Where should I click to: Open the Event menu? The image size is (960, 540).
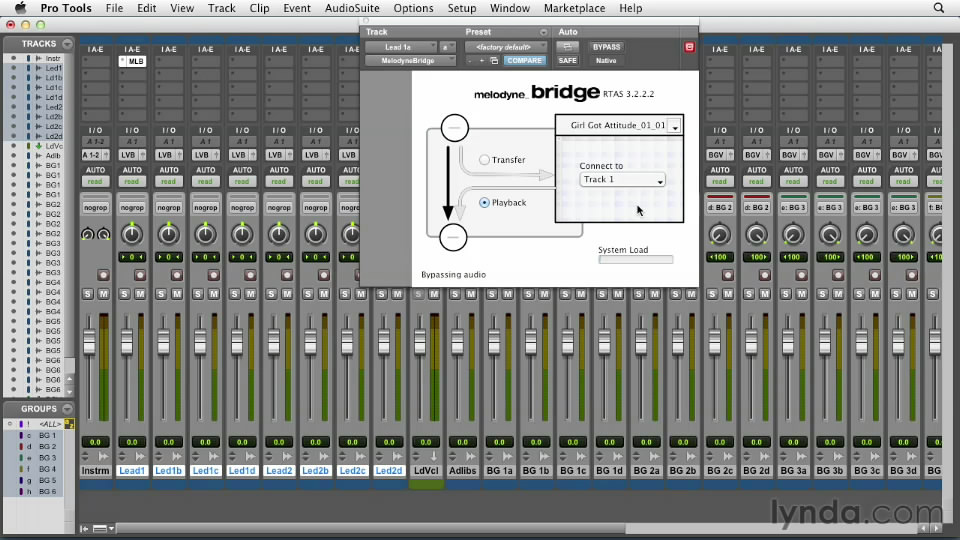coord(297,8)
